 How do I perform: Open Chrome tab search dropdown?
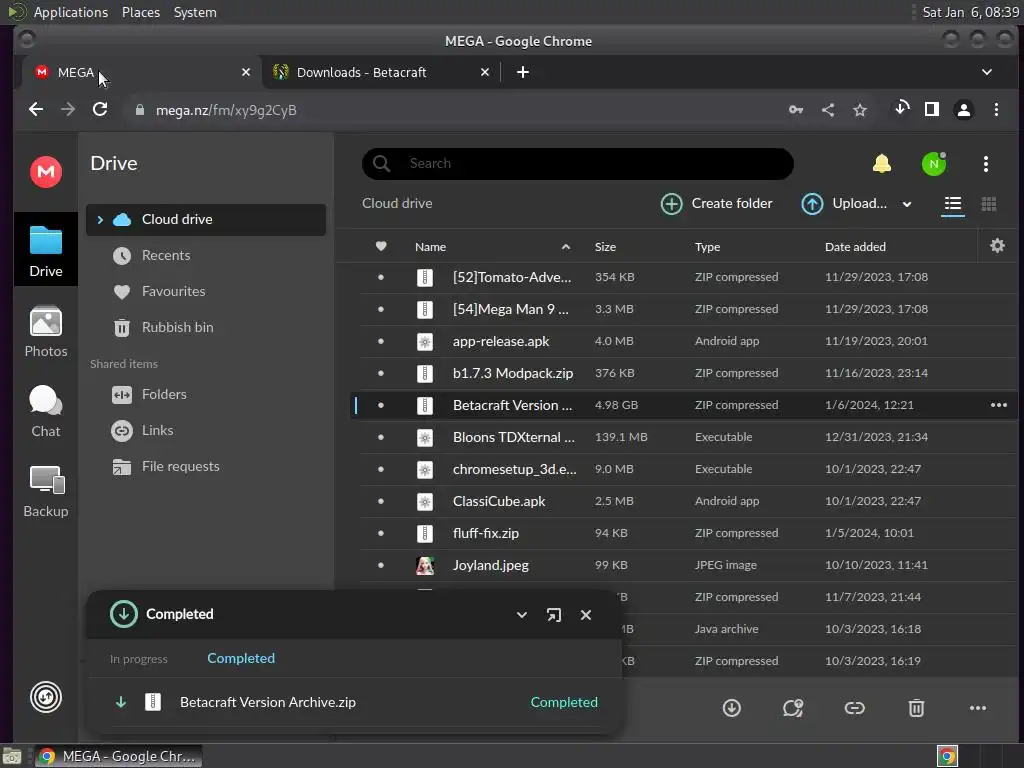[987, 72]
